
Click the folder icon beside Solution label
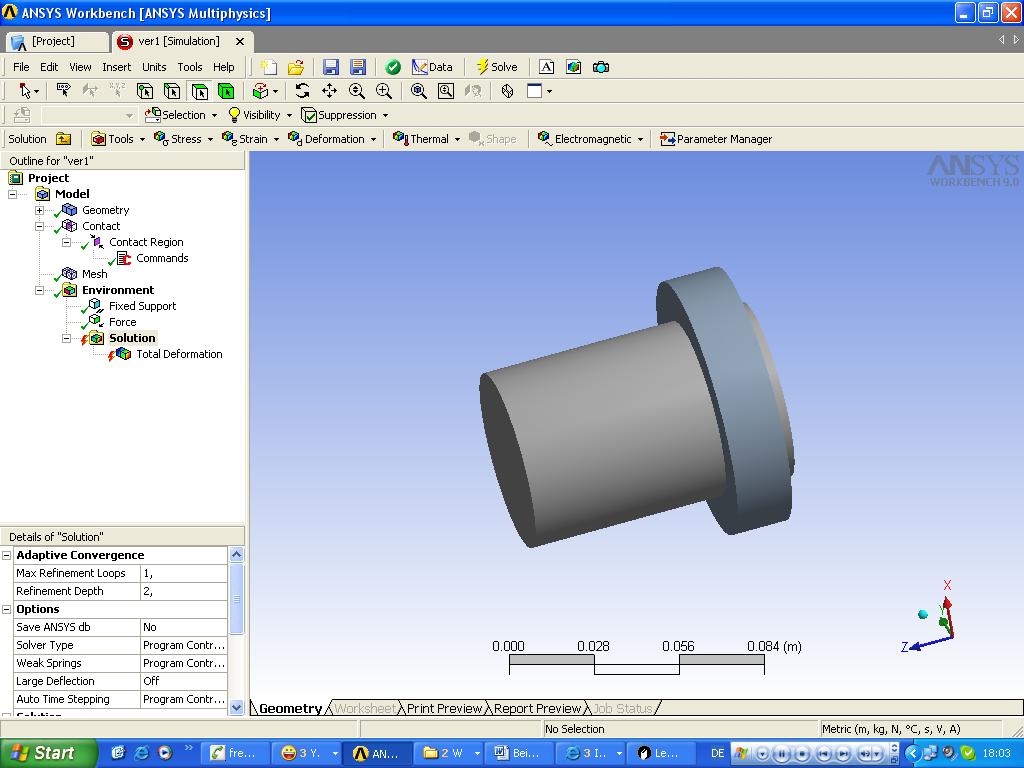point(63,138)
